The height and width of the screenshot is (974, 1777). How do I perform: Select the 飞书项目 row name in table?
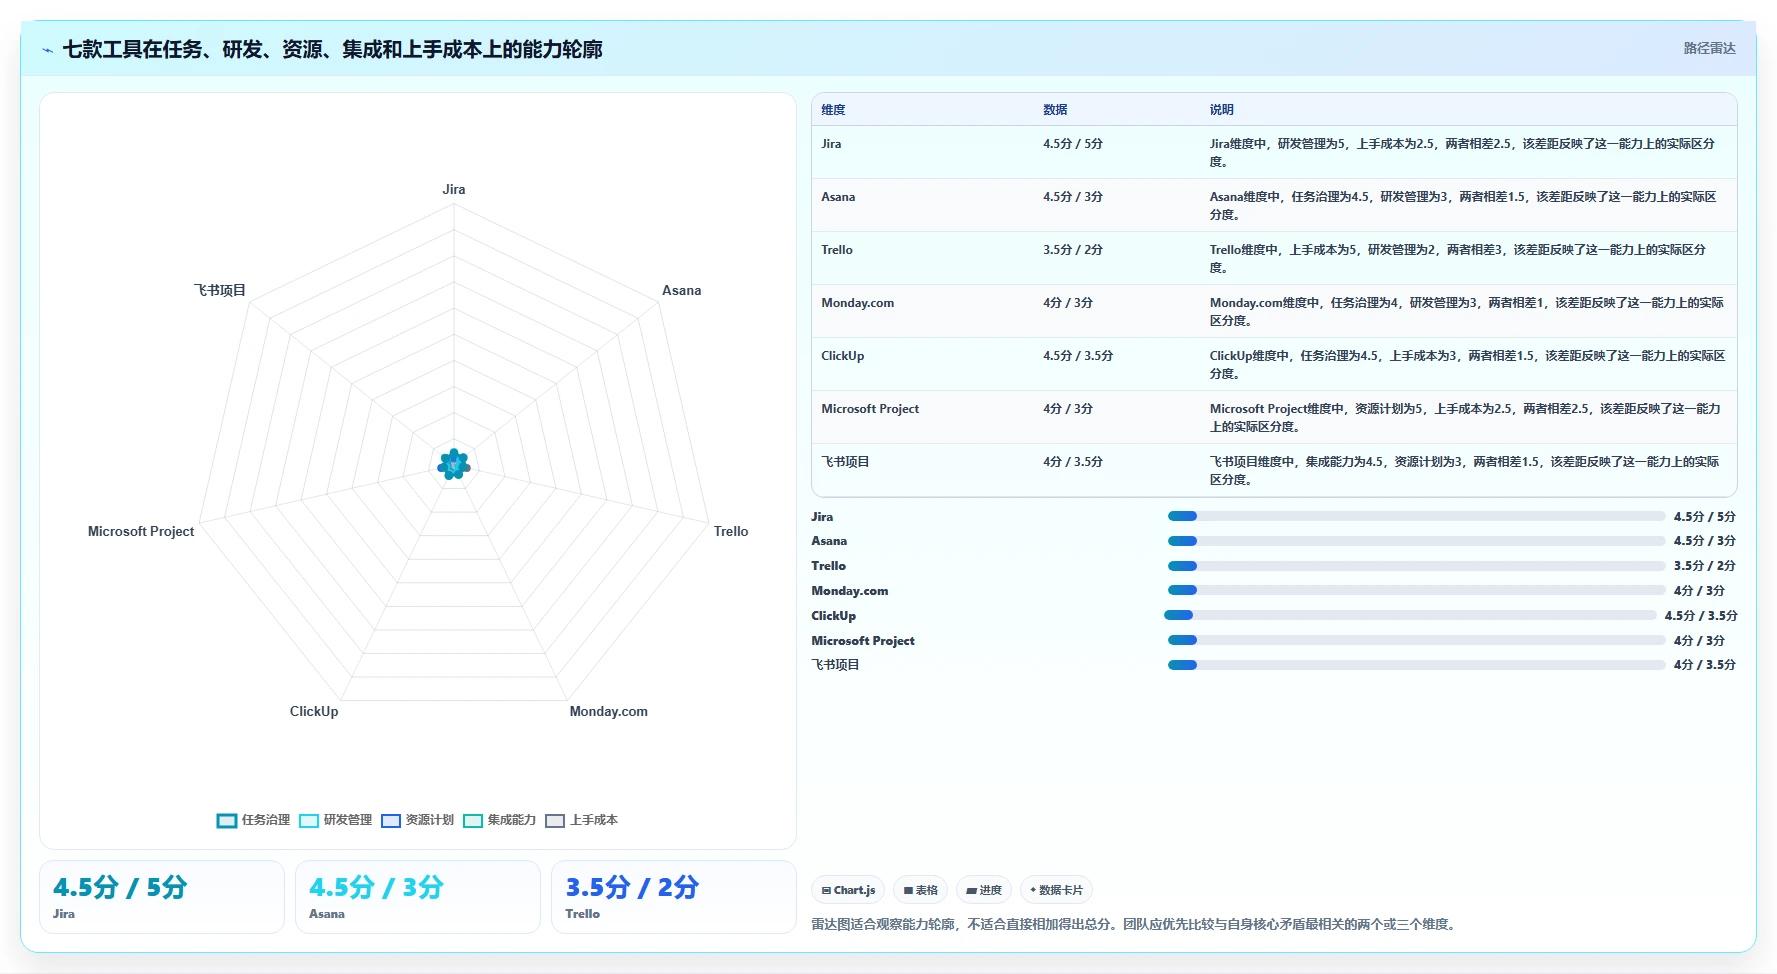click(845, 462)
